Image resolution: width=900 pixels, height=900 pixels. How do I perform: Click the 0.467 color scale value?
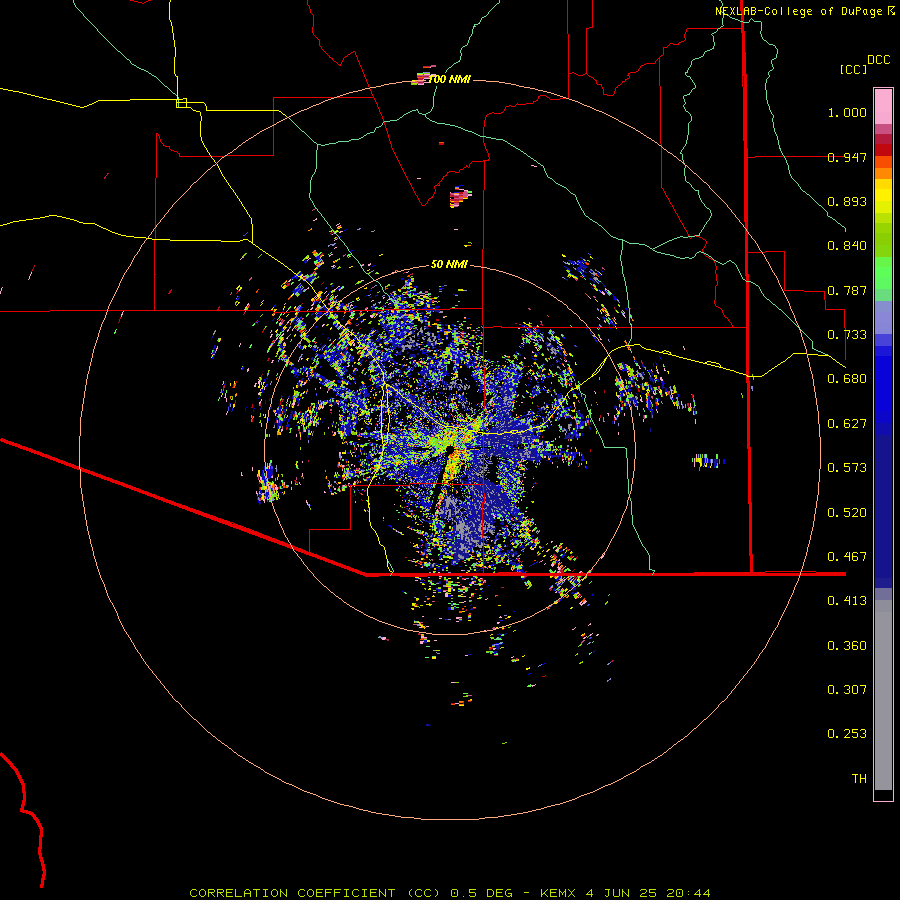(847, 557)
